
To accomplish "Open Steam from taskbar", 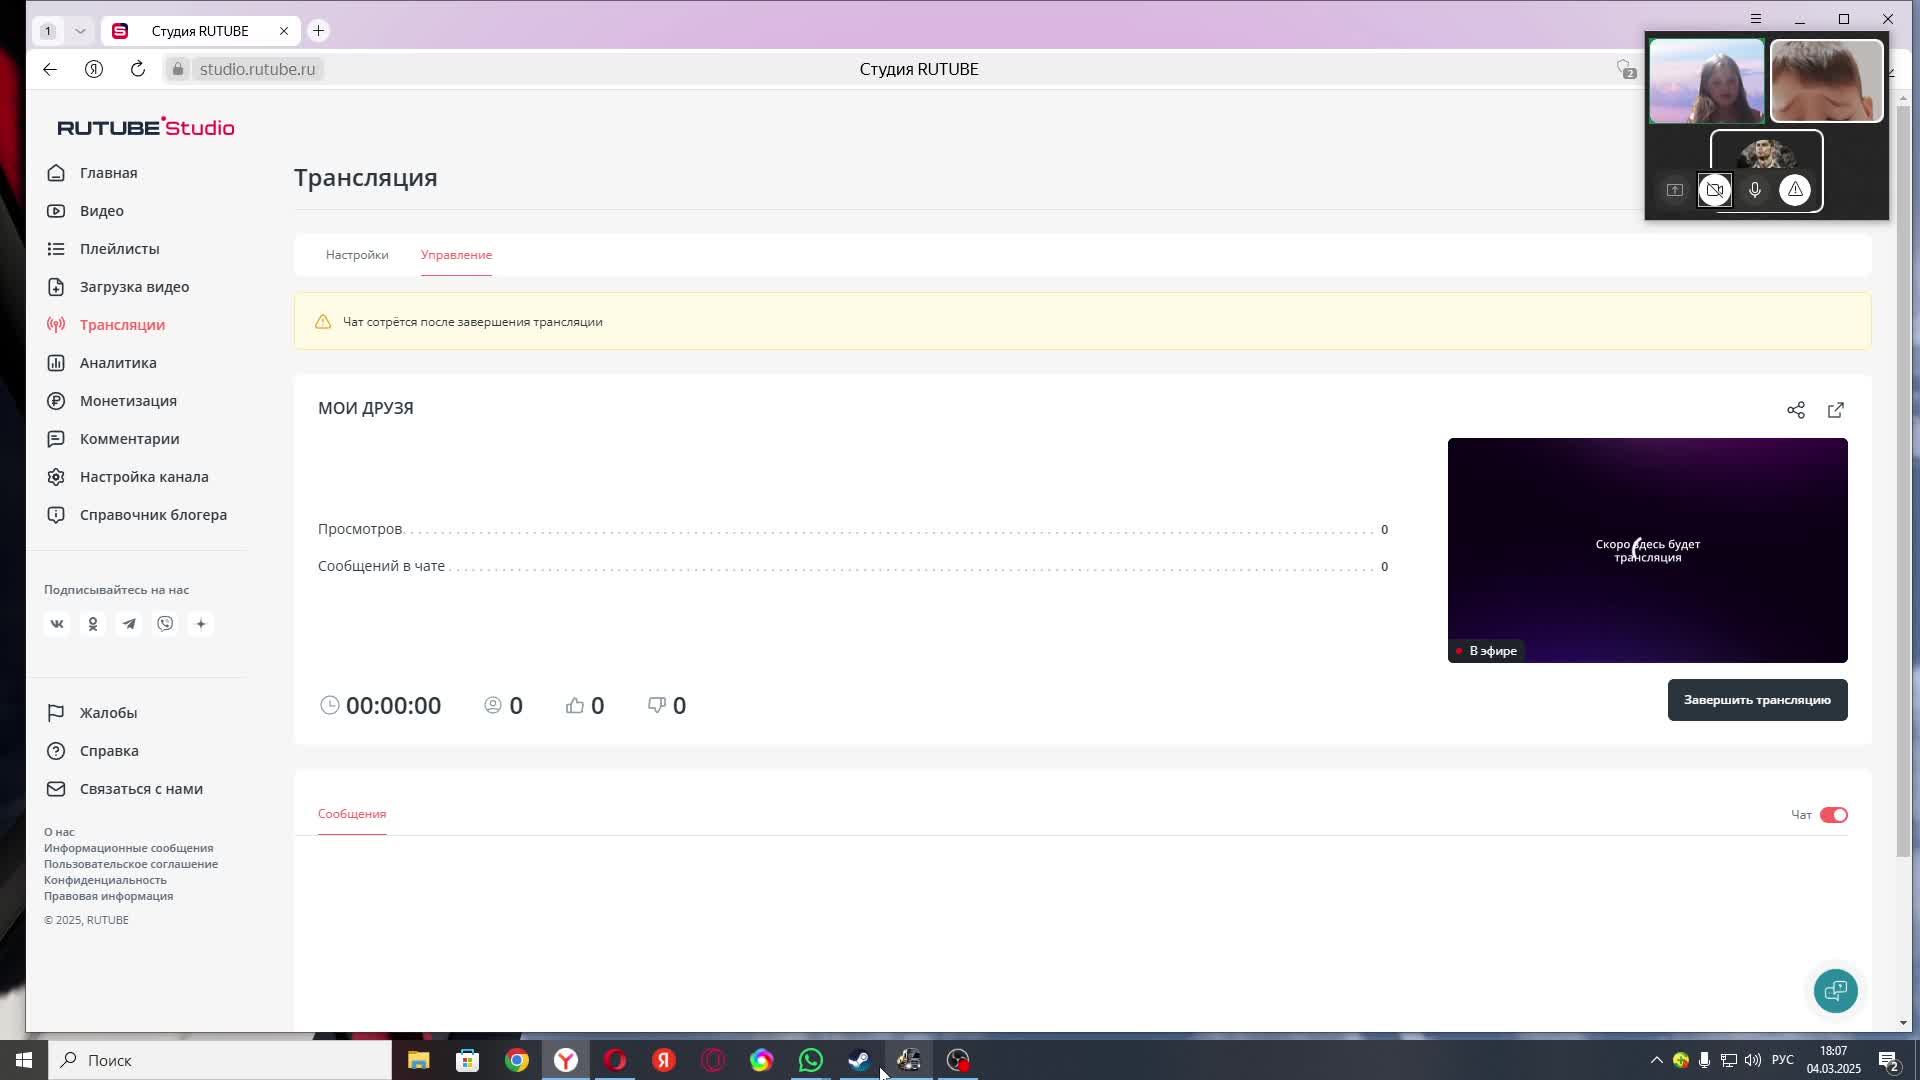I will pyautogui.click(x=860, y=1060).
